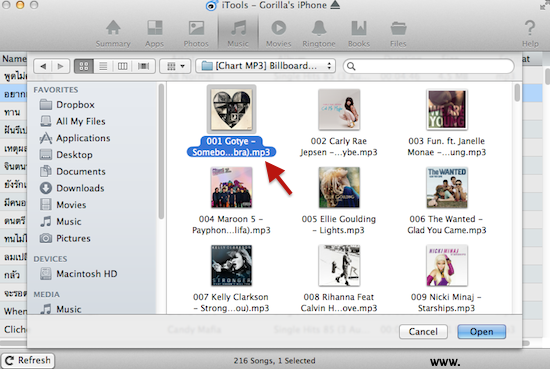
Task: Refresh the iTools song list
Action: pos(28,360)
